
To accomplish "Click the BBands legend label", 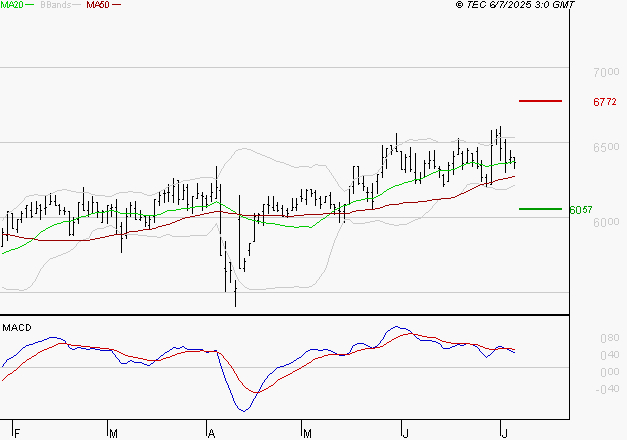I will pyautogui.click(x=55, y=5).
